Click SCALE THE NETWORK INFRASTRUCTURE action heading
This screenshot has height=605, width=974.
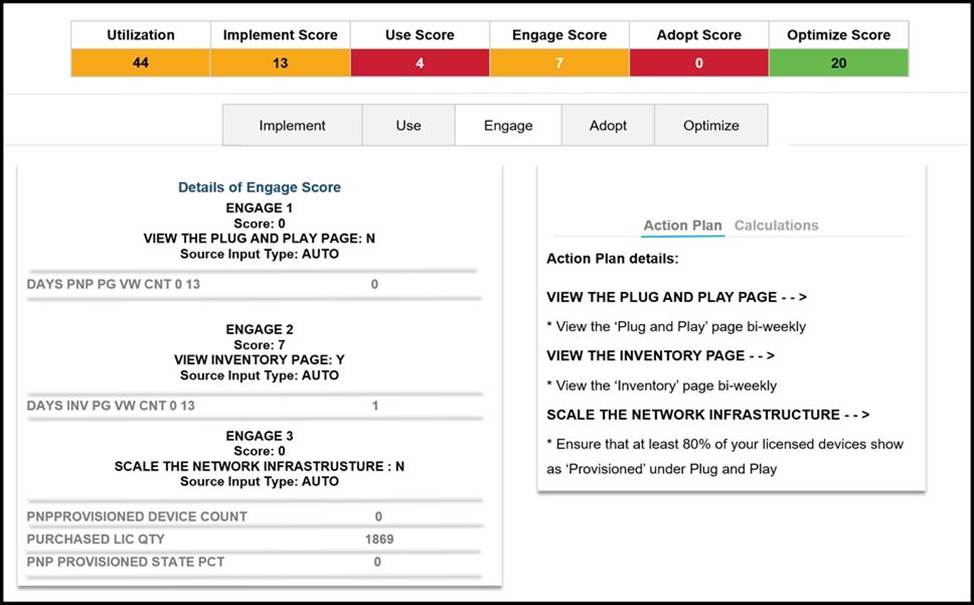click(x=707, y=414)
